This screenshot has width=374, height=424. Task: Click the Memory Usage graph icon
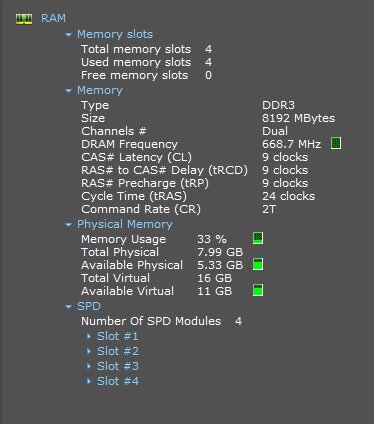click(258, 238)
